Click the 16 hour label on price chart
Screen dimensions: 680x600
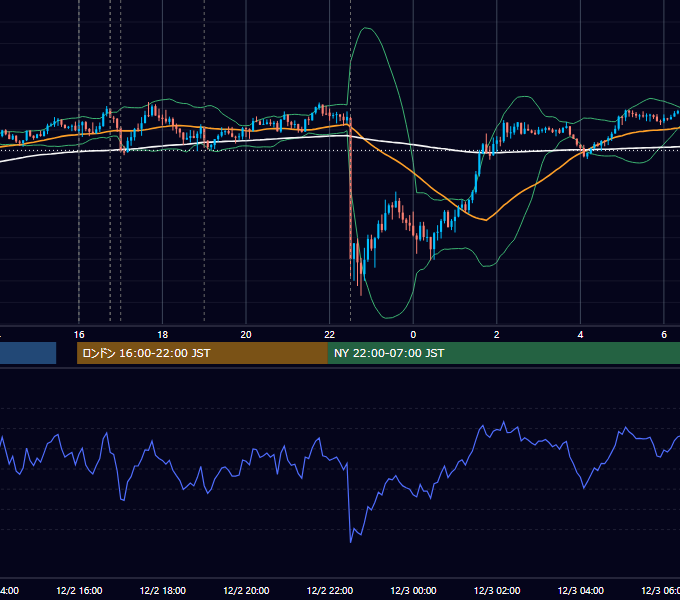(79, 335)
